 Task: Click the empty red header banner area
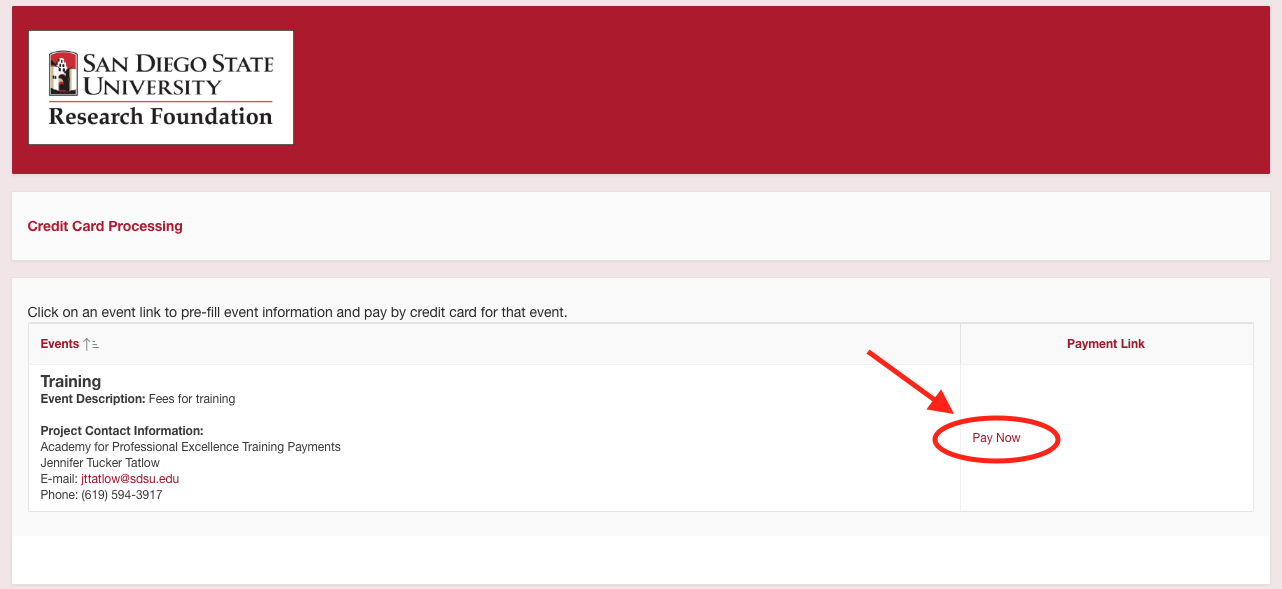click(x=780, y=90)
